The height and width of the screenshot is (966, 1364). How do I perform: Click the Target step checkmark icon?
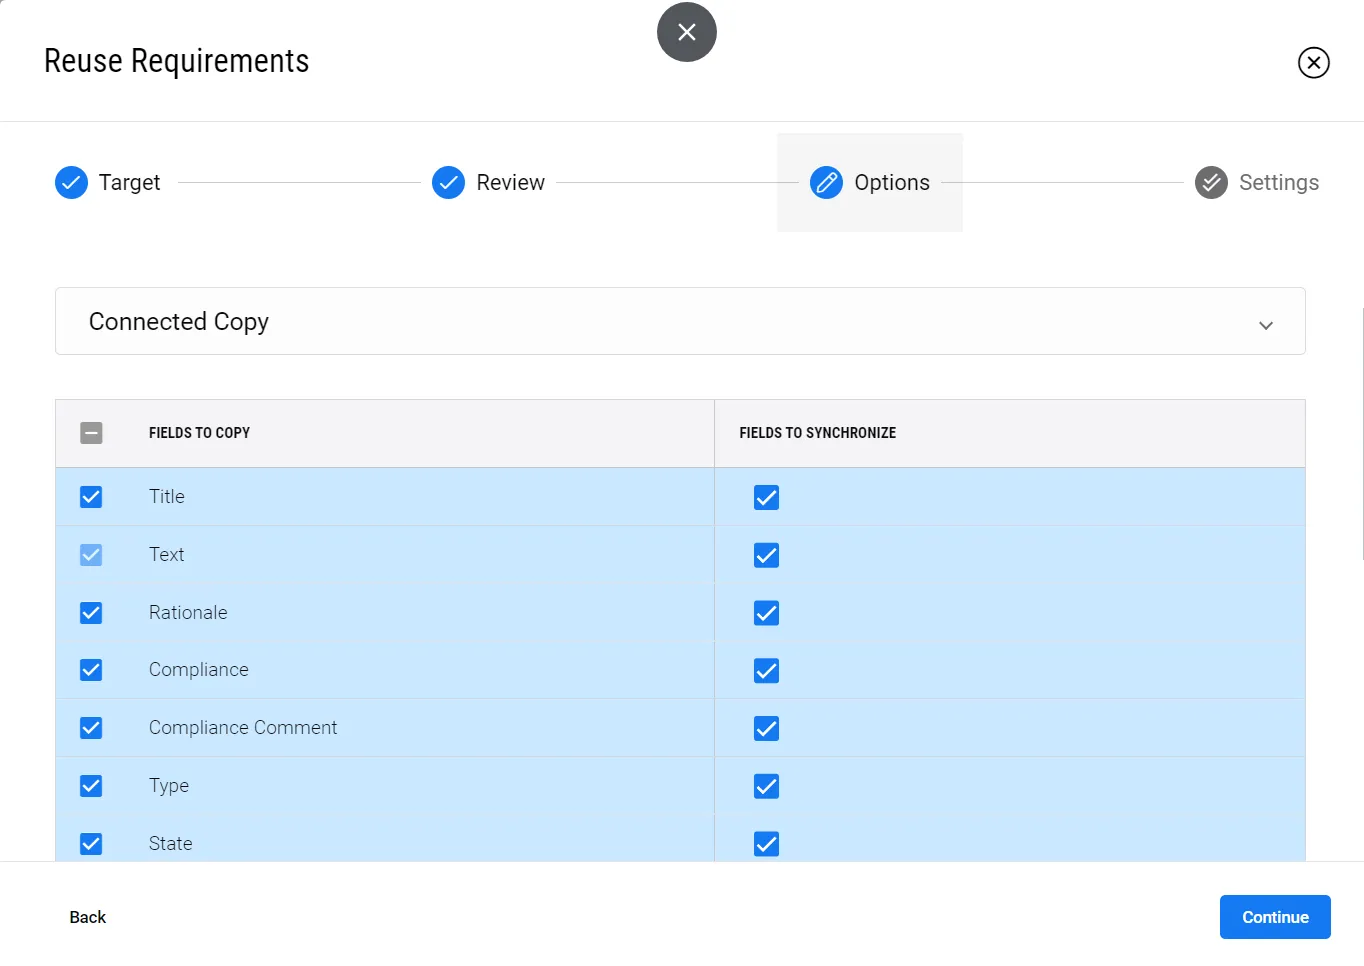[71, 183]
